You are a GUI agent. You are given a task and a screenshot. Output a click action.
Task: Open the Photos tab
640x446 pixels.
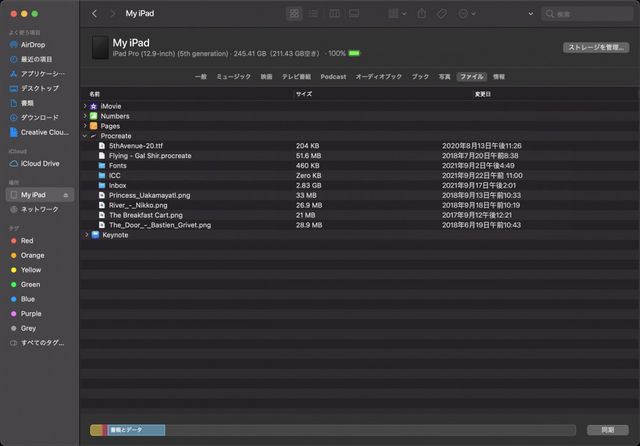(444, 77)
